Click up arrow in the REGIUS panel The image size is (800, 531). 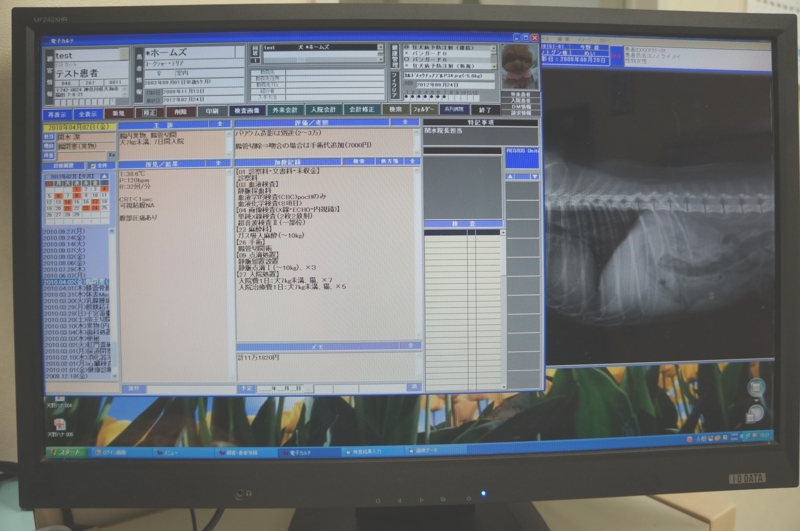point(510,176)
